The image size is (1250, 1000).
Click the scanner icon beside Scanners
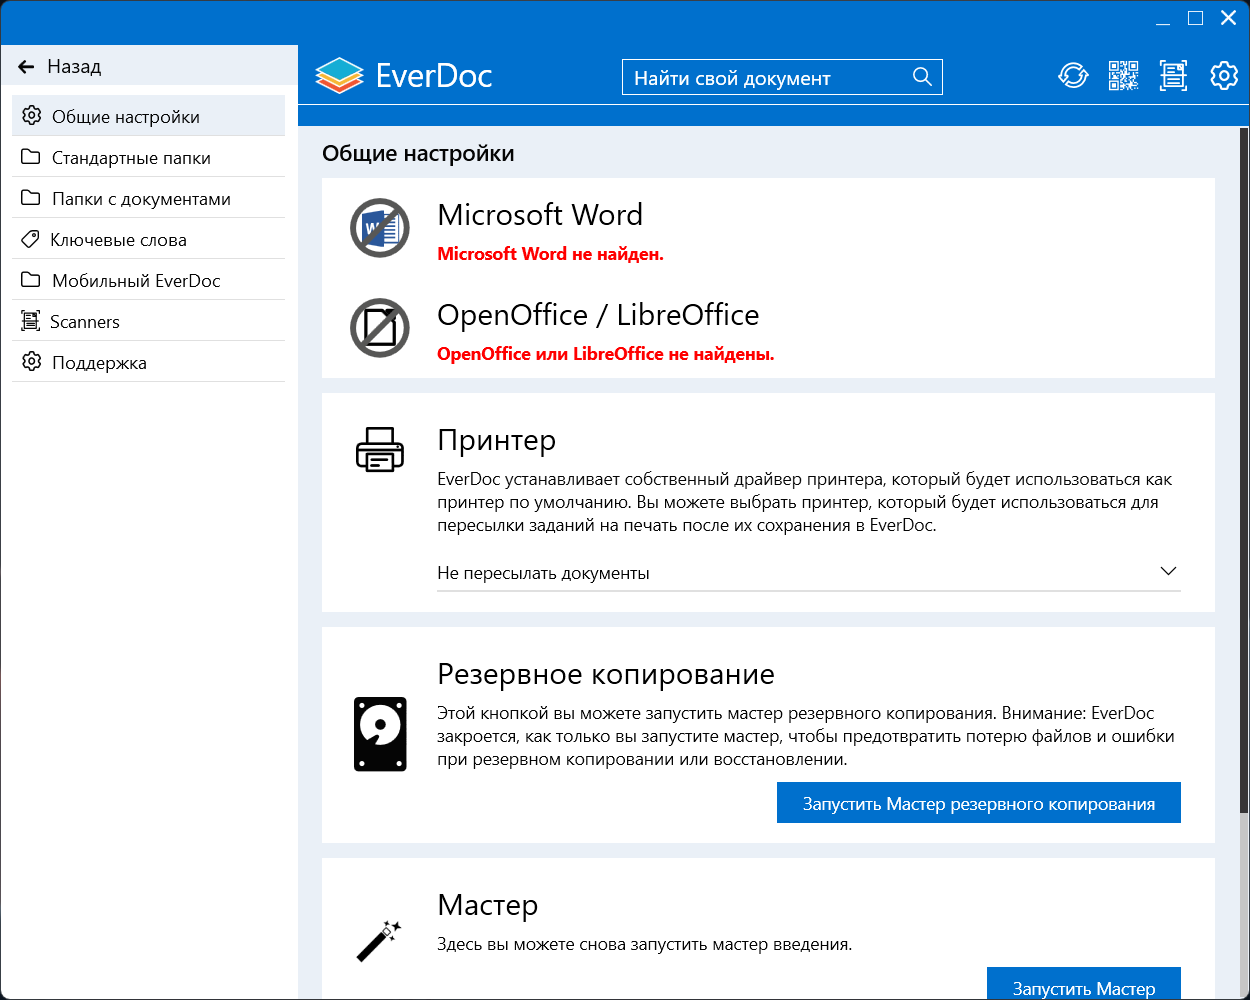[x=31, y=321]
